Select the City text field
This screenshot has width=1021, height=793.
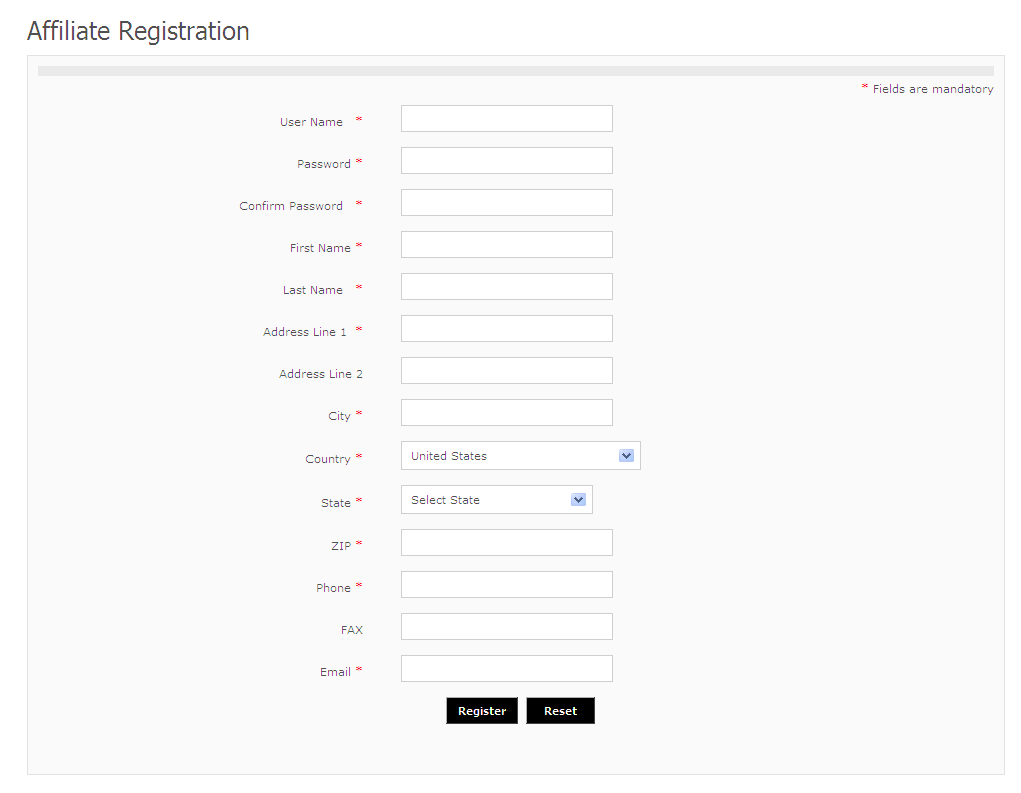[x=506, y=413]
